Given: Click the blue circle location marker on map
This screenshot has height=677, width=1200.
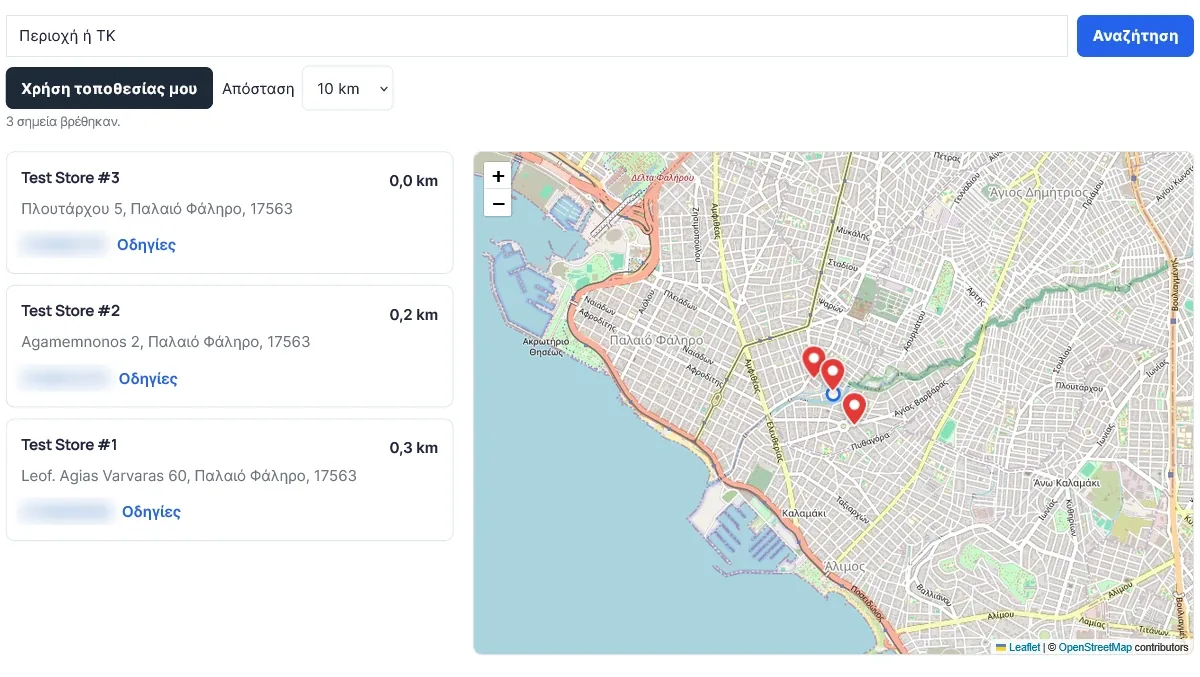Looking at the screenshot, I should click(833, 394).
